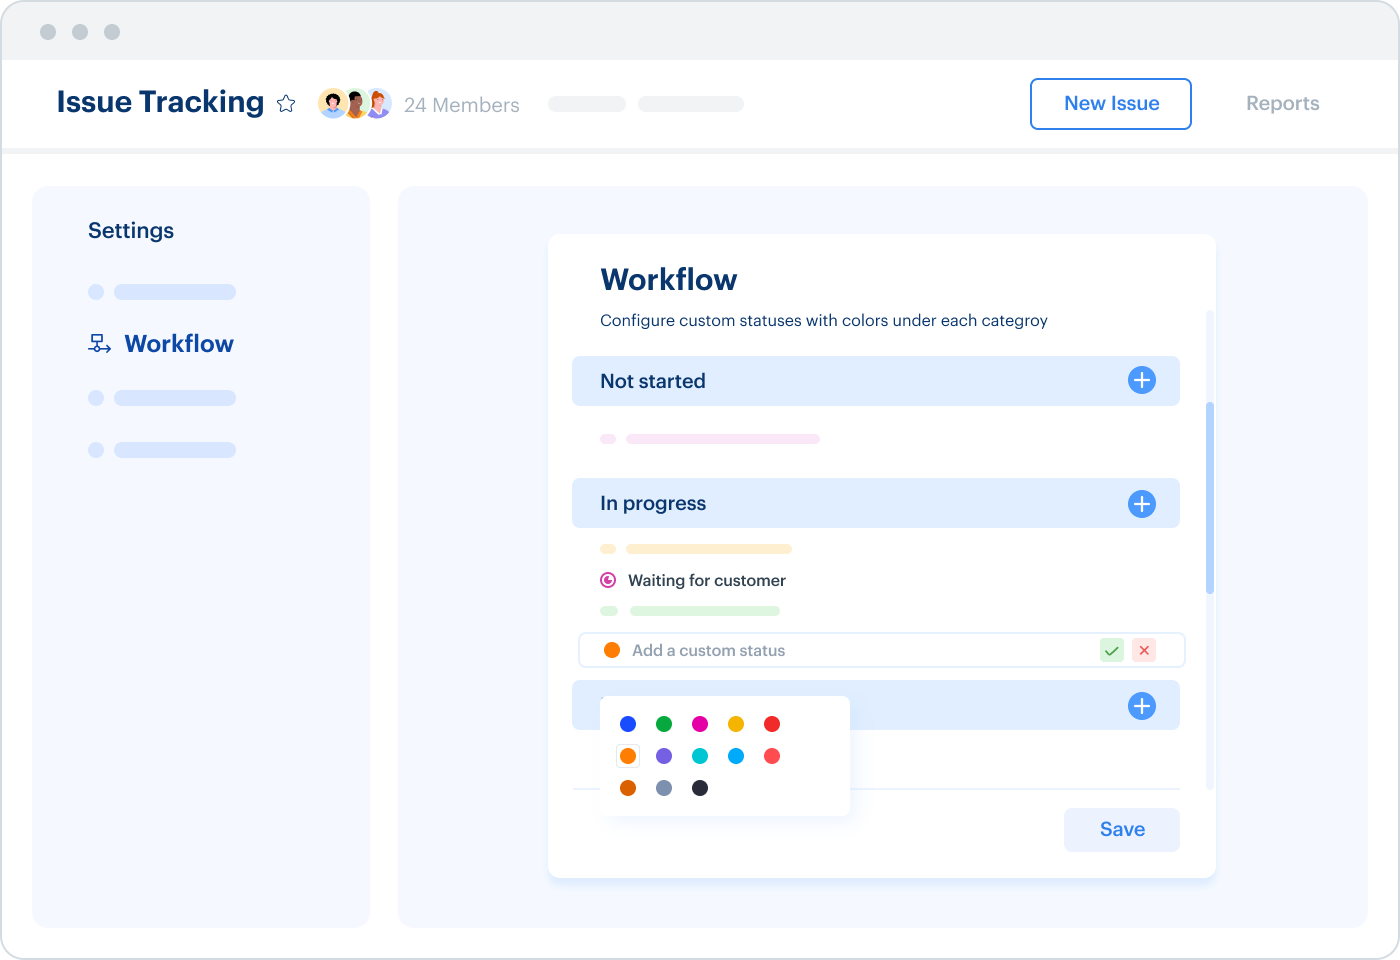
Task: Click the plus icon next to Not started
Action: 1142,381
